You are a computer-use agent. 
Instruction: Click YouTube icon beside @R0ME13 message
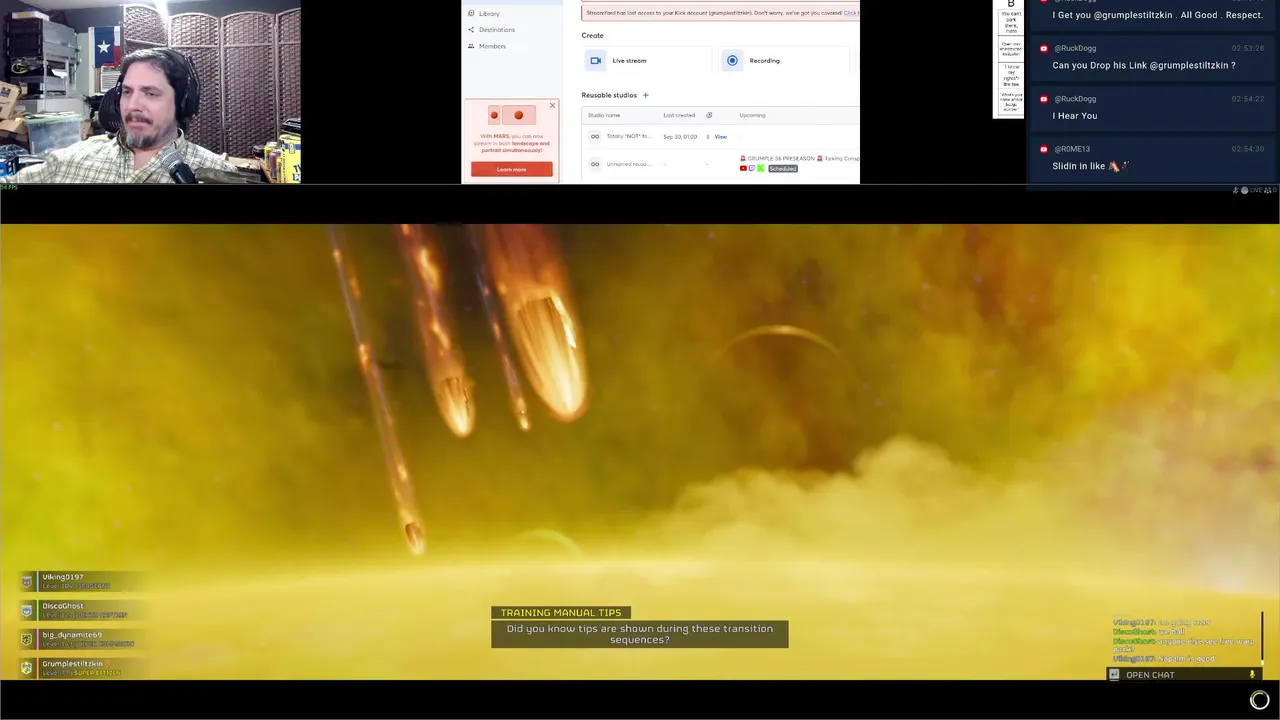(x=1044, y=149)
